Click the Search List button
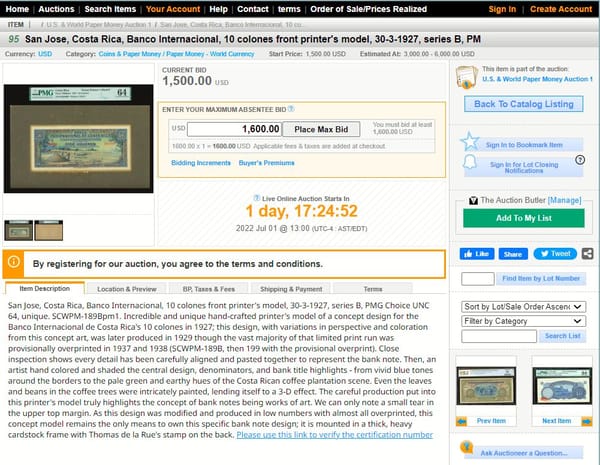The width and height of the screenshot is (600, 465). point(562,336)
